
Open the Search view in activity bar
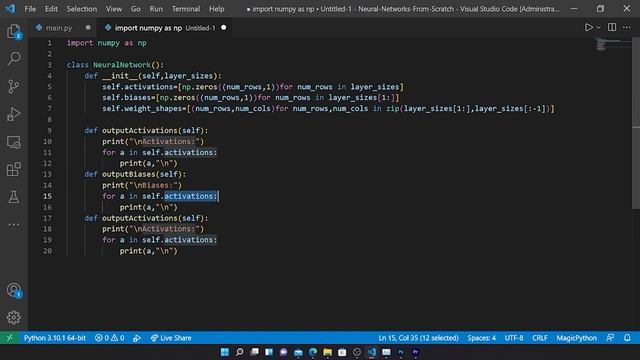coord(14,58)
